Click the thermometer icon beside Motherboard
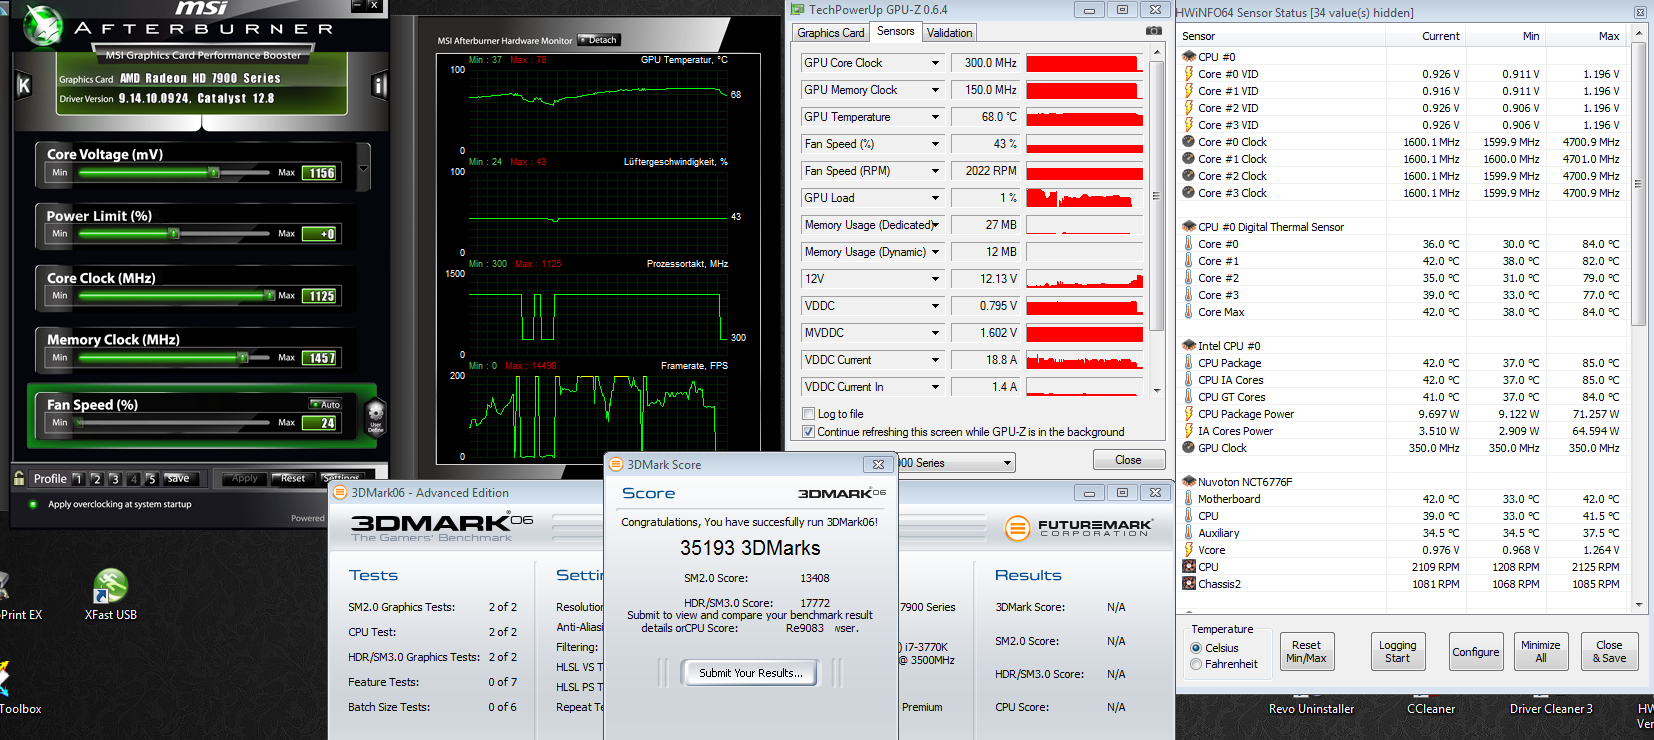 [1188, 499]
